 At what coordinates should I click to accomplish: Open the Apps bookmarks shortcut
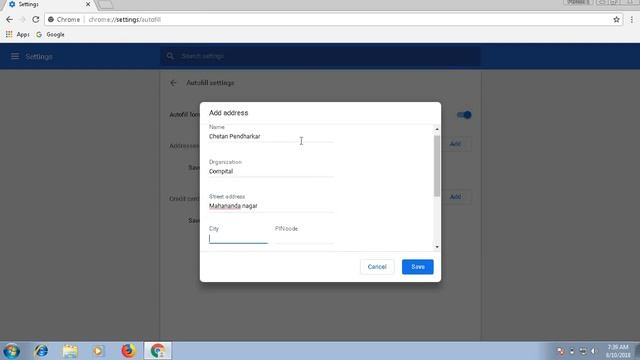pyautogui.click(x=17, y=35)
